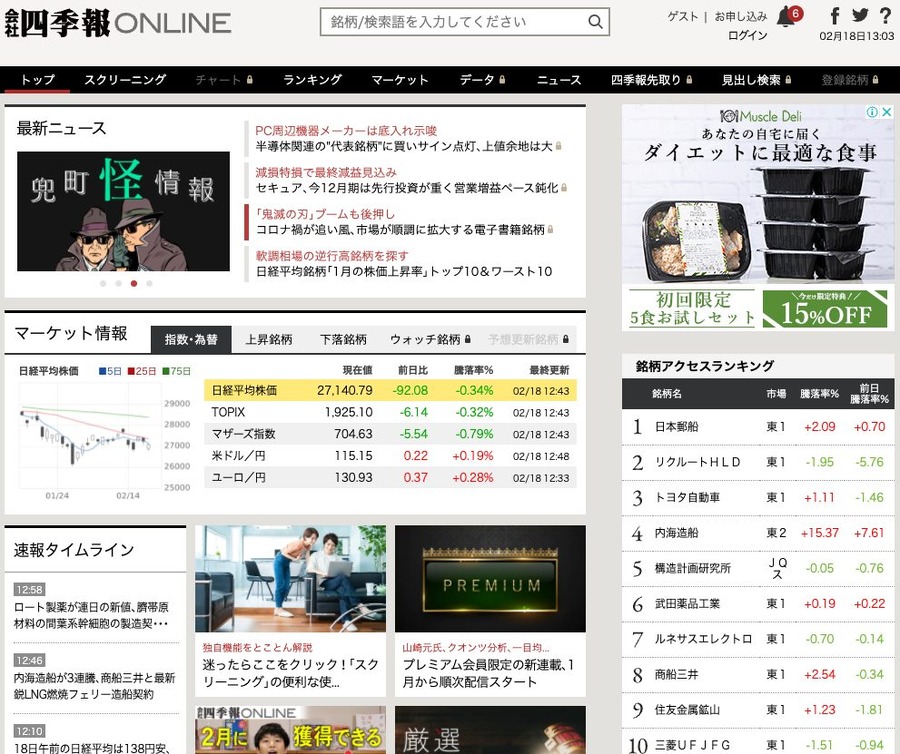900x754 pixels.
Task: Select the トップ navigation tab
Action: pos(37,80)
